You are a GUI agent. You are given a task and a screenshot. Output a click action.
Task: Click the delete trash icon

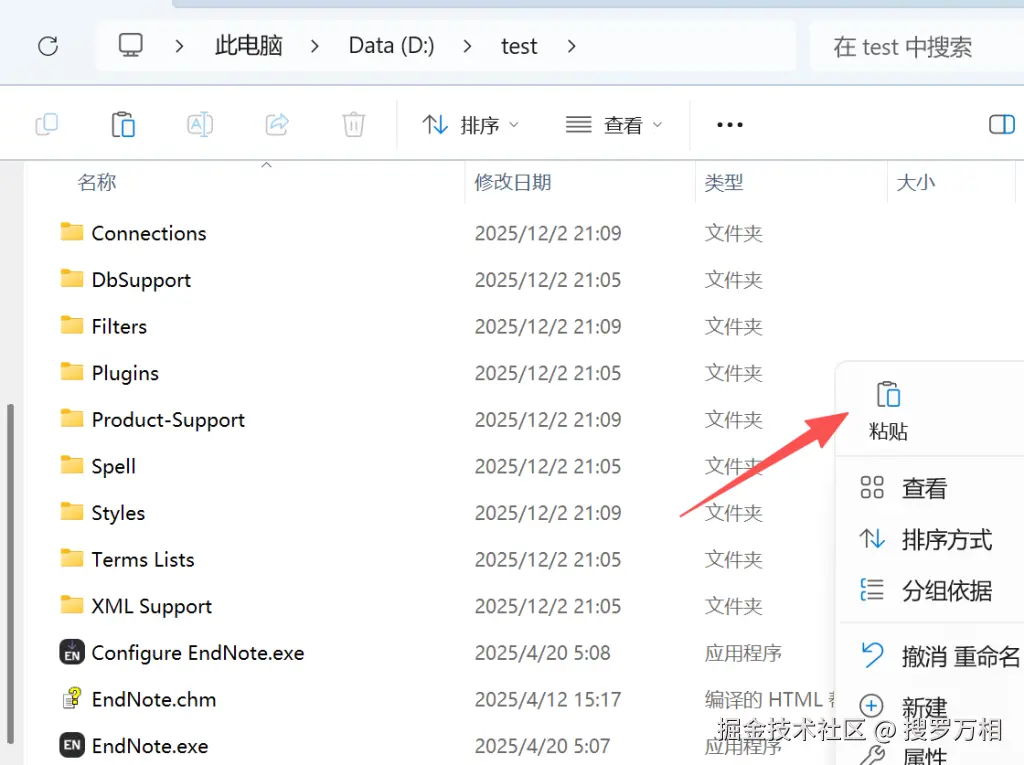tap(353, 124)
